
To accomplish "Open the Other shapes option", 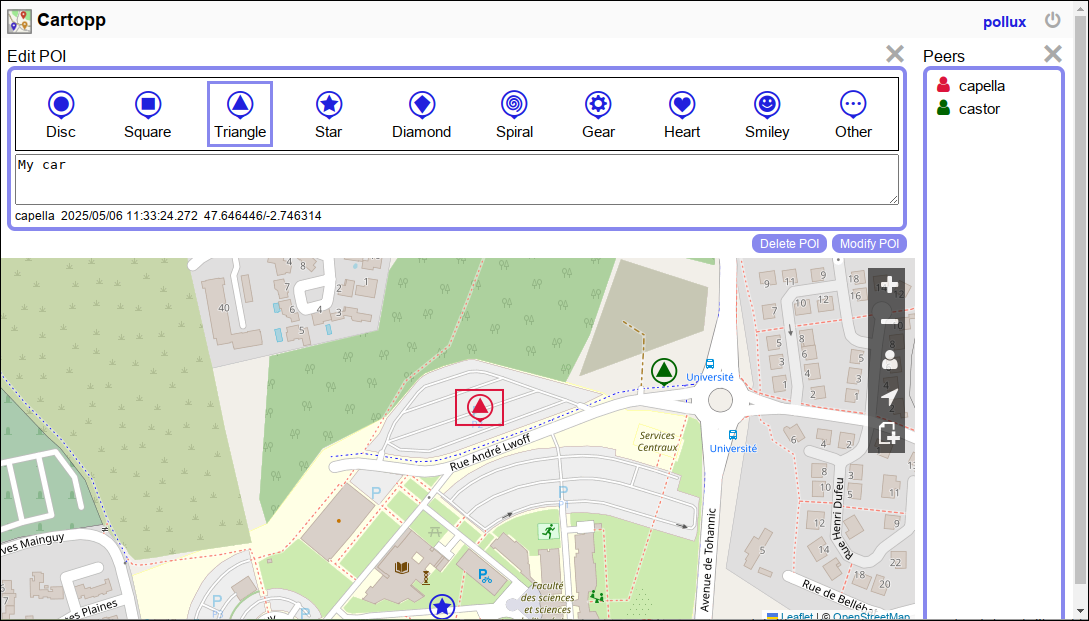I will pos(853,114).
